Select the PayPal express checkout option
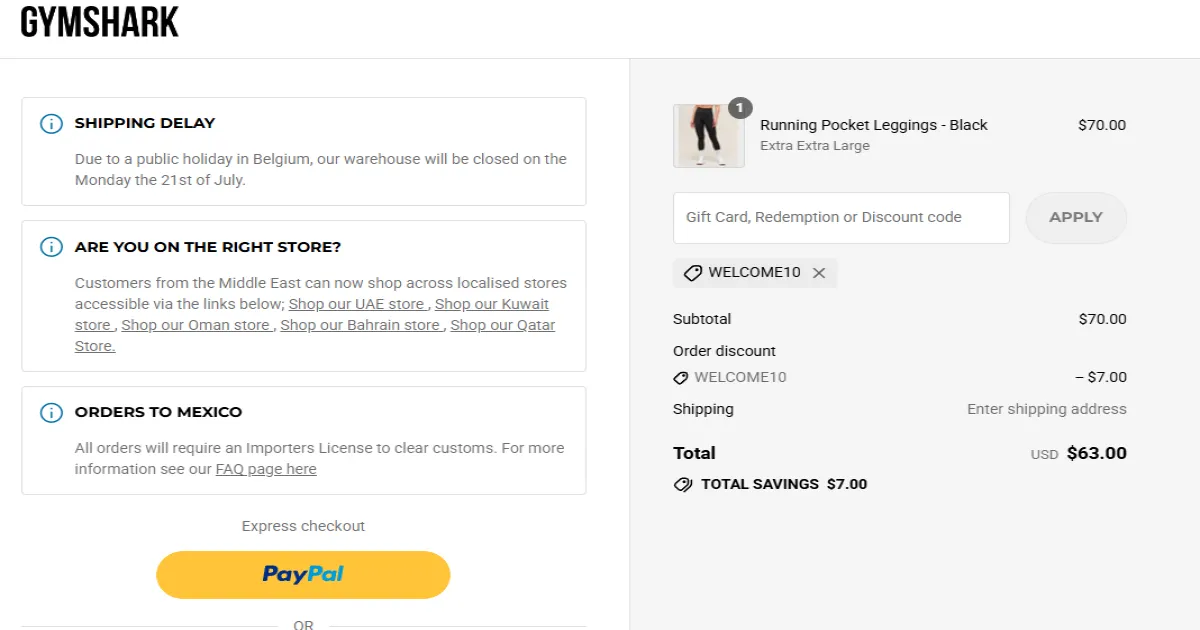Viewport: 1200px width, 630px height. pos(302,574)
